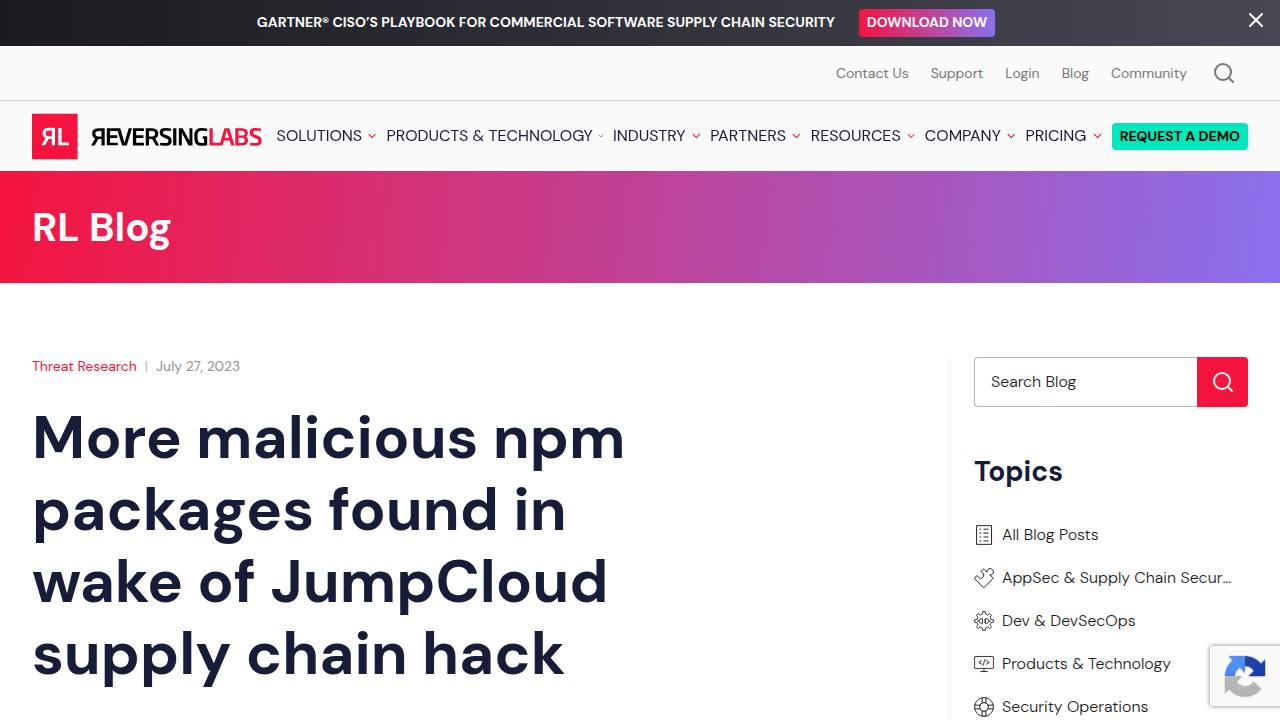Open the COMPANY menu item
1280x720 pixels.
(963, 136)
